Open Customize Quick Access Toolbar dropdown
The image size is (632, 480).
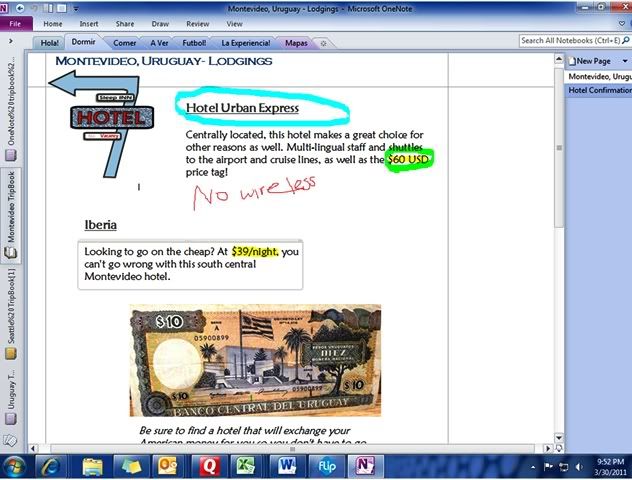(x=76, y=8)
